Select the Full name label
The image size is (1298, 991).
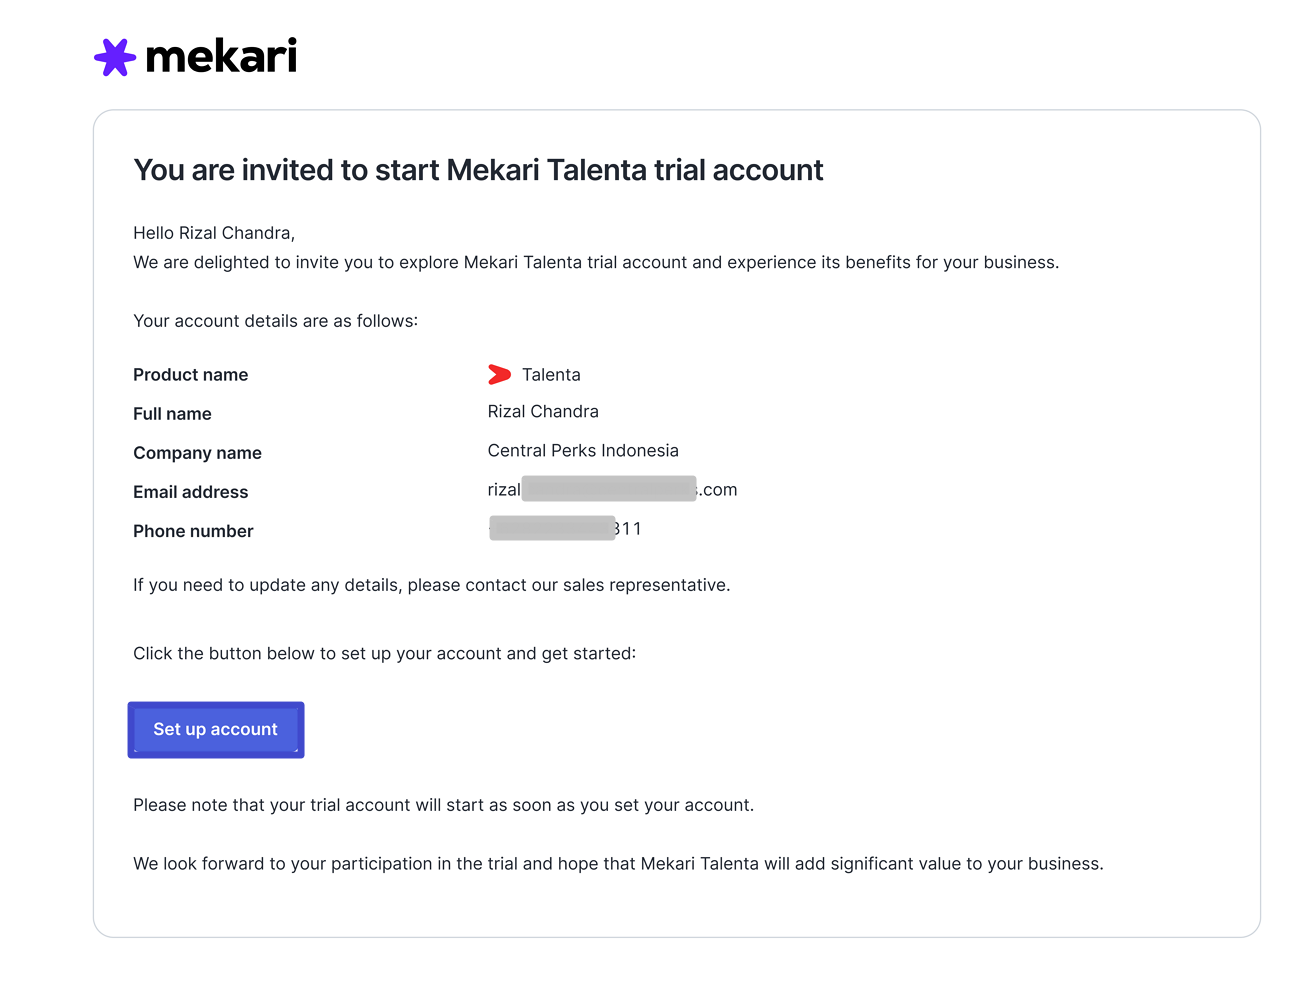172,414
